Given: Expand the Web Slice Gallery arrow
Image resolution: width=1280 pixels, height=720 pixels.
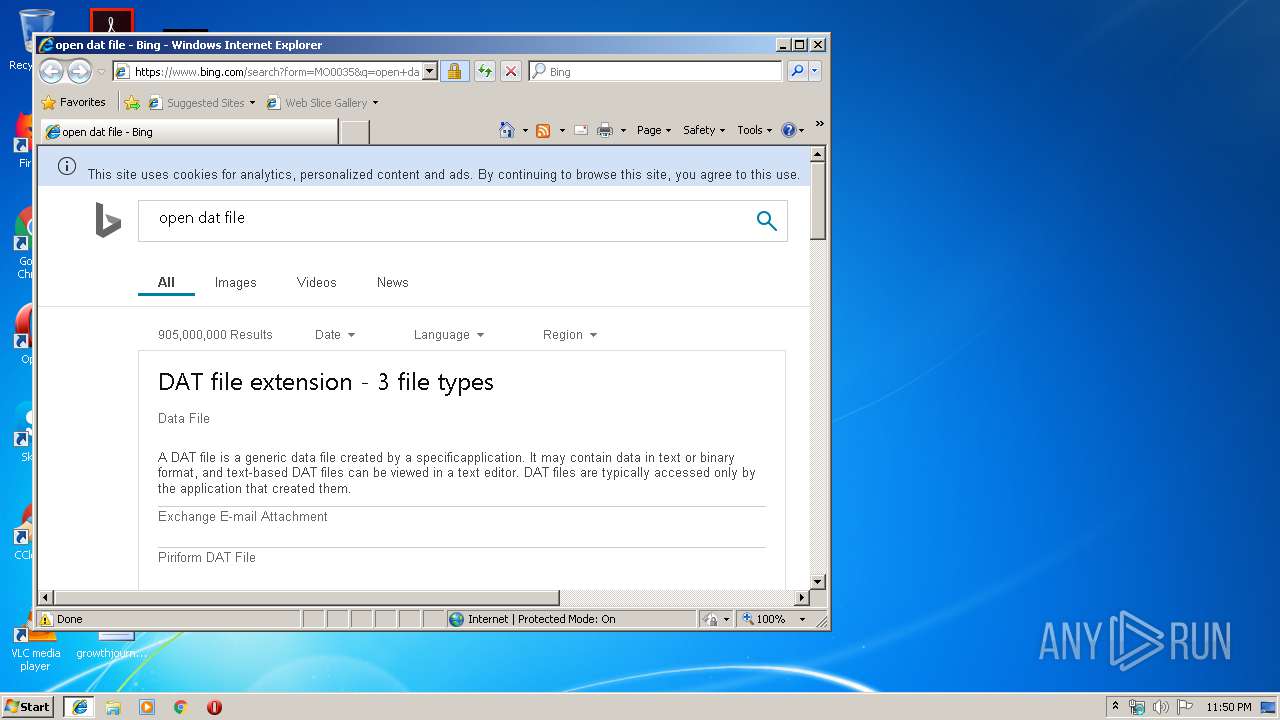Looking at the screenshot, I should [375, 103].
